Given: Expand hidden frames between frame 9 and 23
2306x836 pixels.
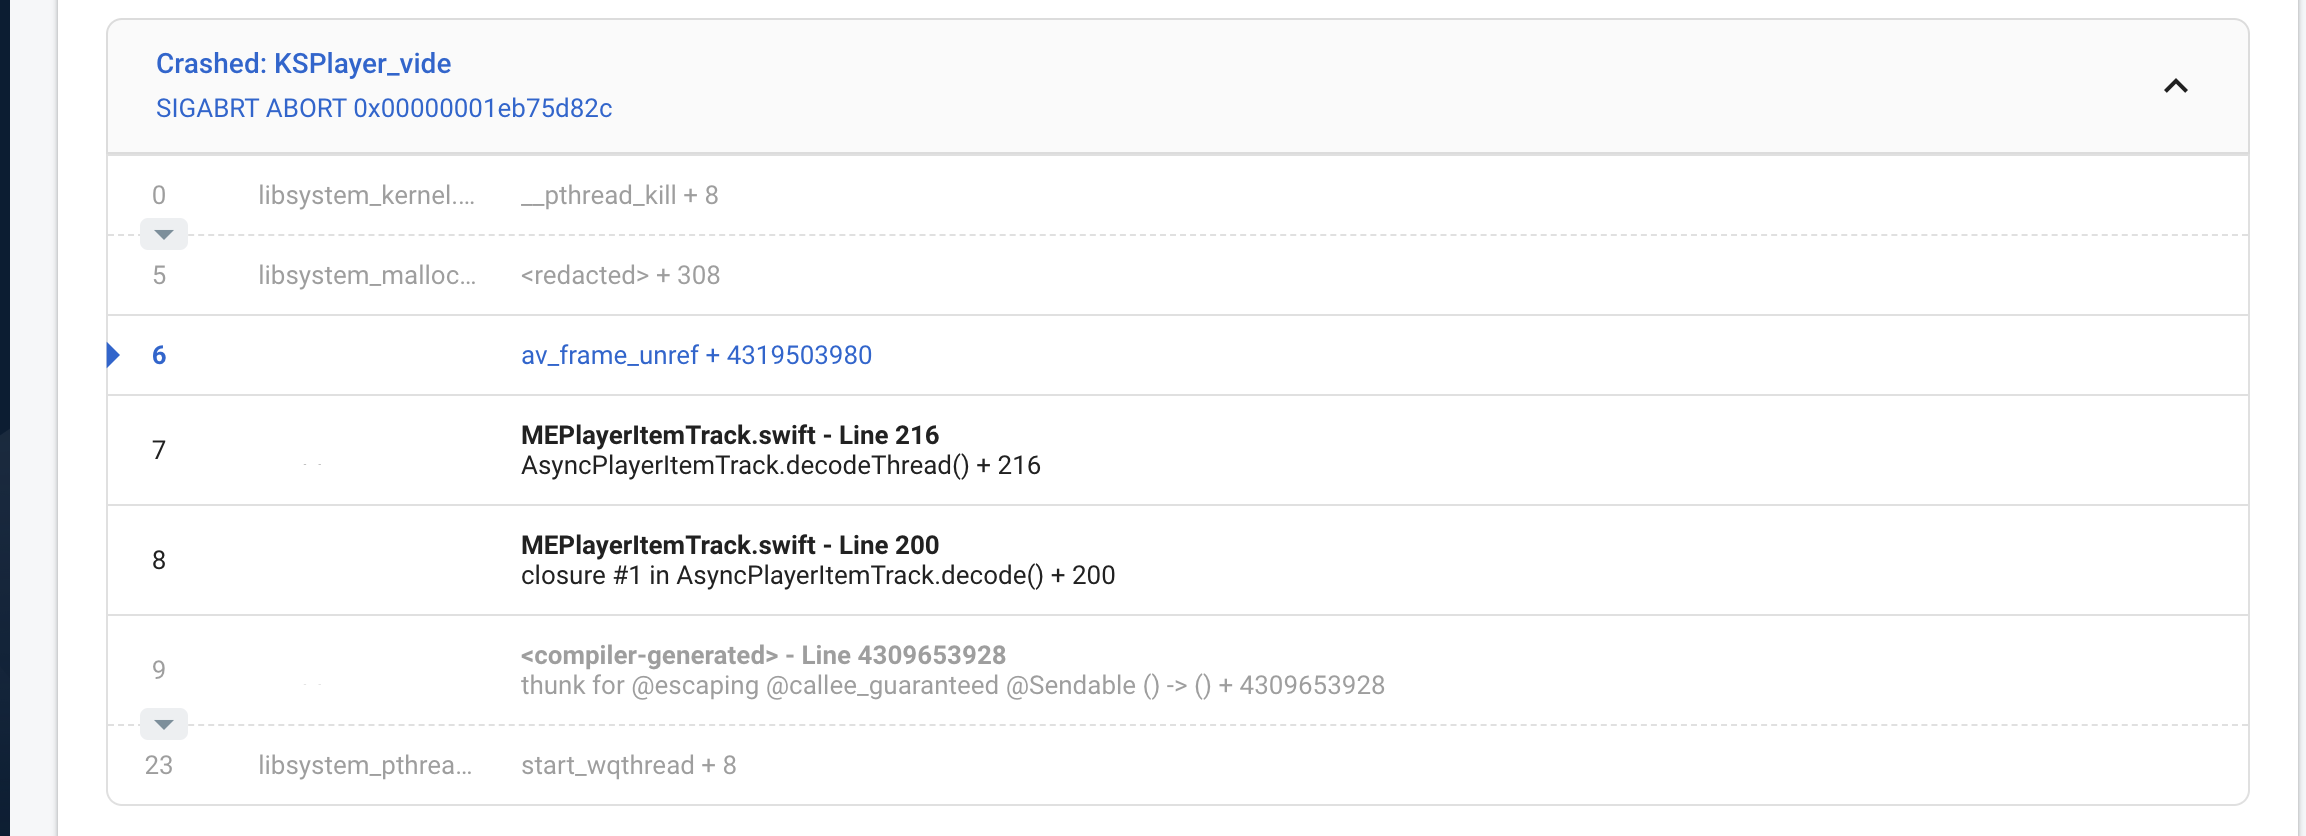Looking at the screenshot, I should pos(163,723).
